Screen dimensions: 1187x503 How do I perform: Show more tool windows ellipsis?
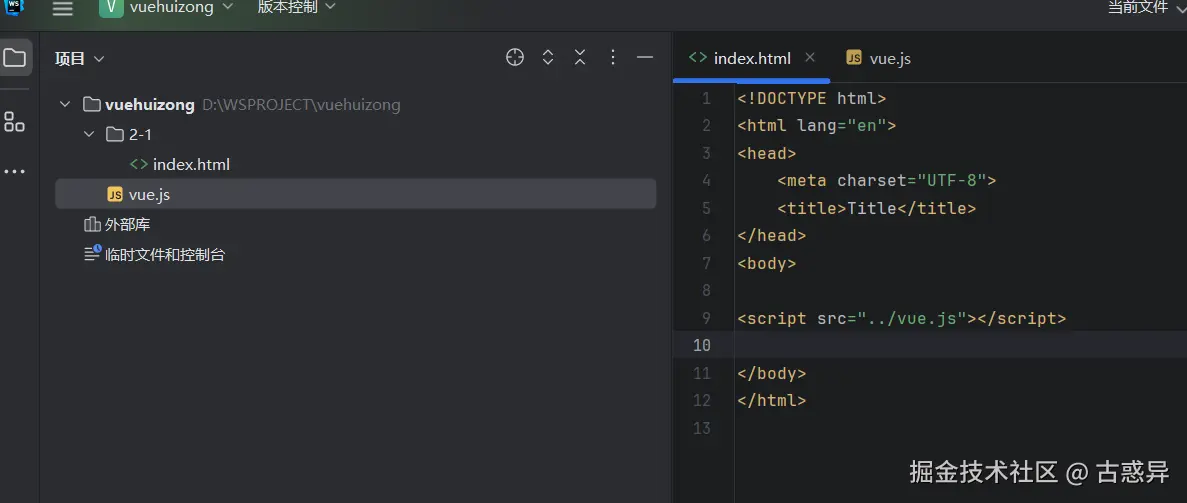click(15, 172)
